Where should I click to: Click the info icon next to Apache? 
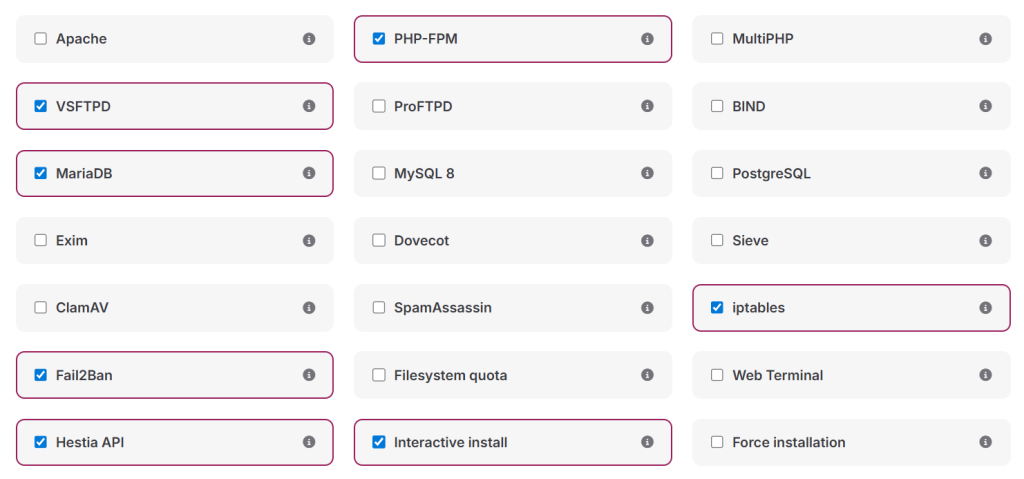point(309,39)
